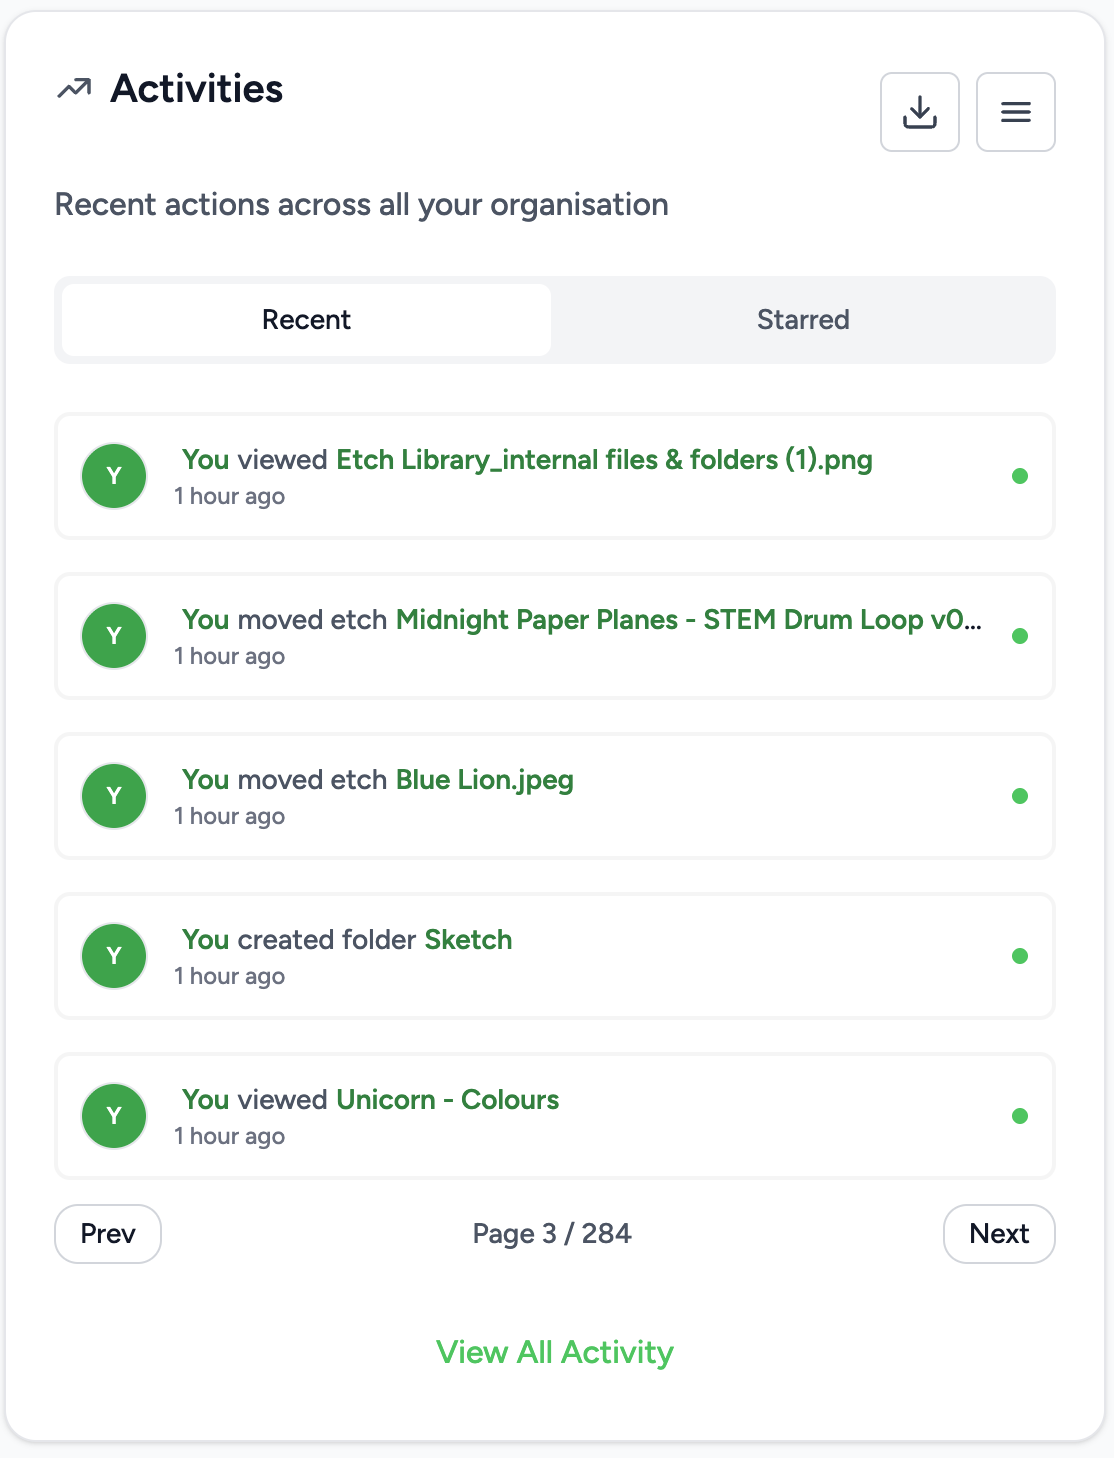Click the Y avatar beside Etch Library entry

[114, 476]
